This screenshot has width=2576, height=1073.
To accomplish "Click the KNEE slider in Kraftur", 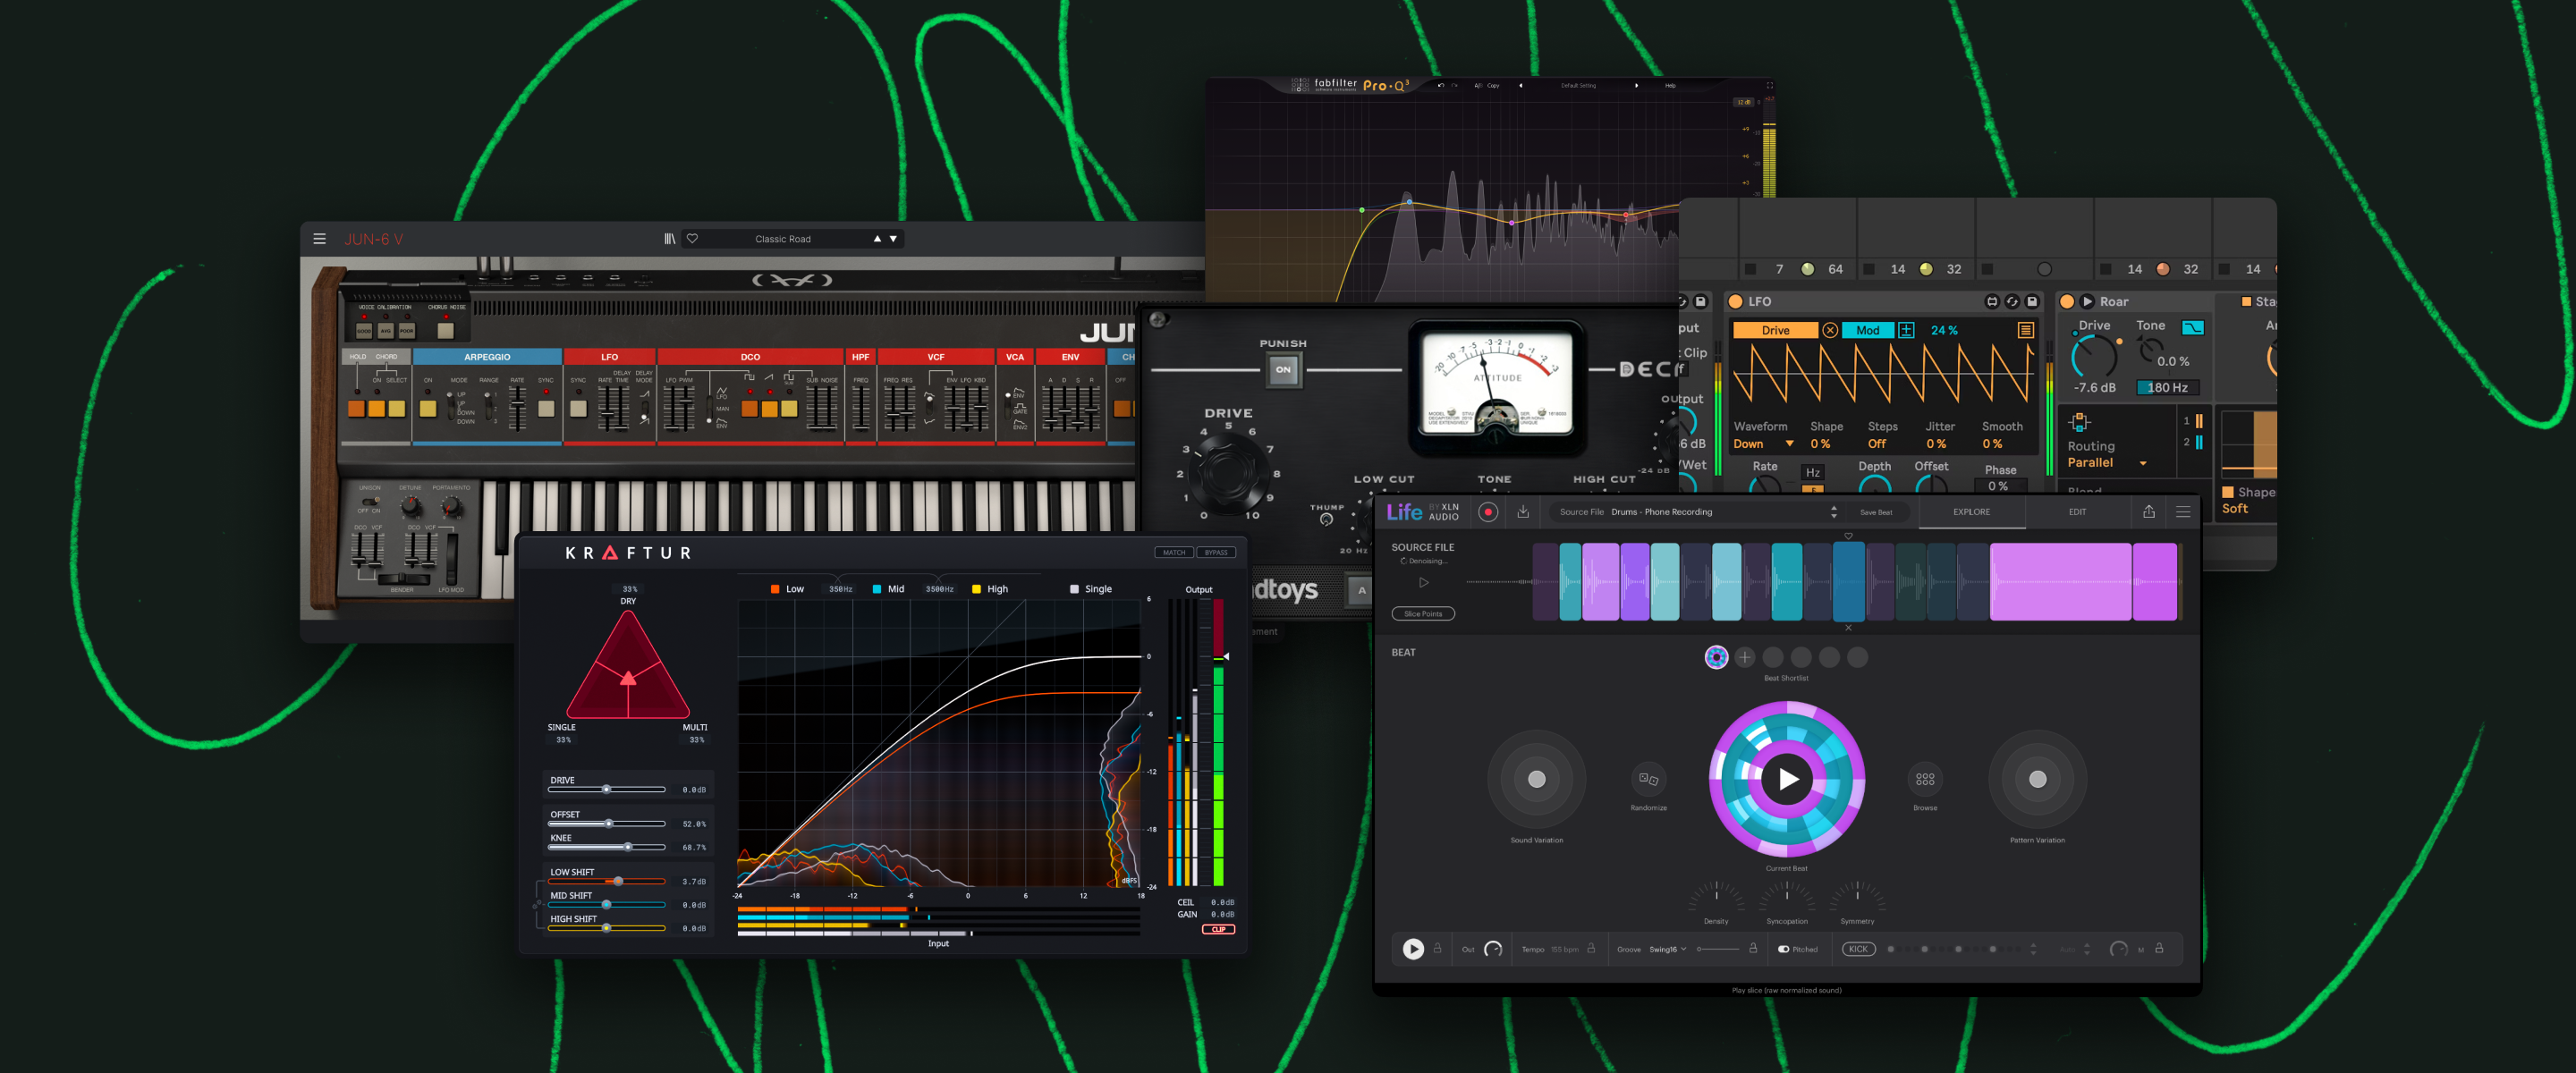I will click(x=628, y=845).
